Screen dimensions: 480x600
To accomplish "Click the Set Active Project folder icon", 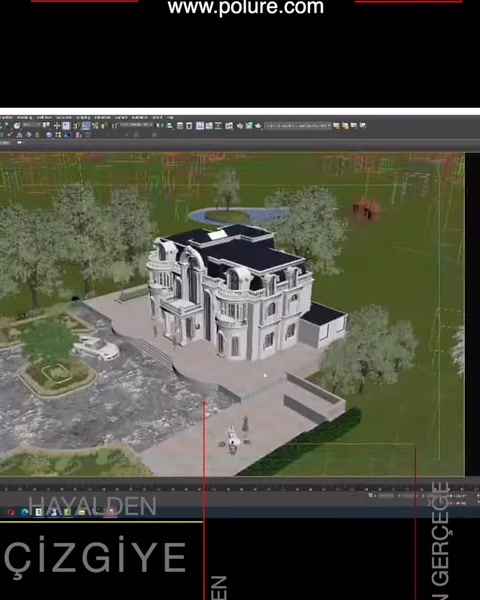I will [x=336, y=126].
